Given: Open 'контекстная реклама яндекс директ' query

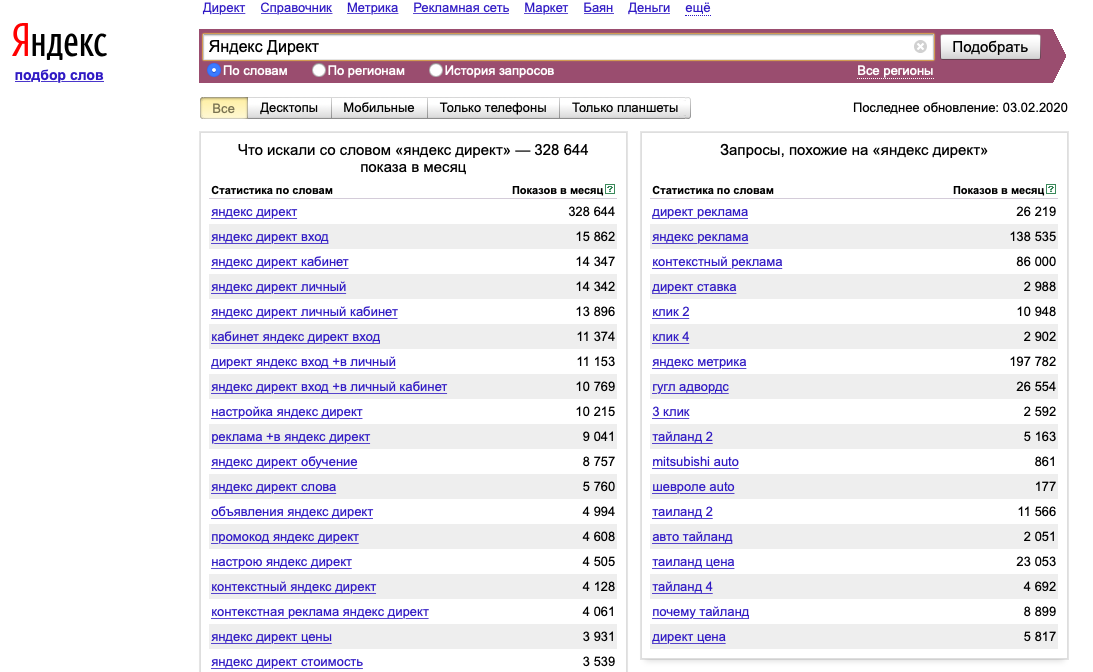Looking at the screenshot, I should 320,612.
